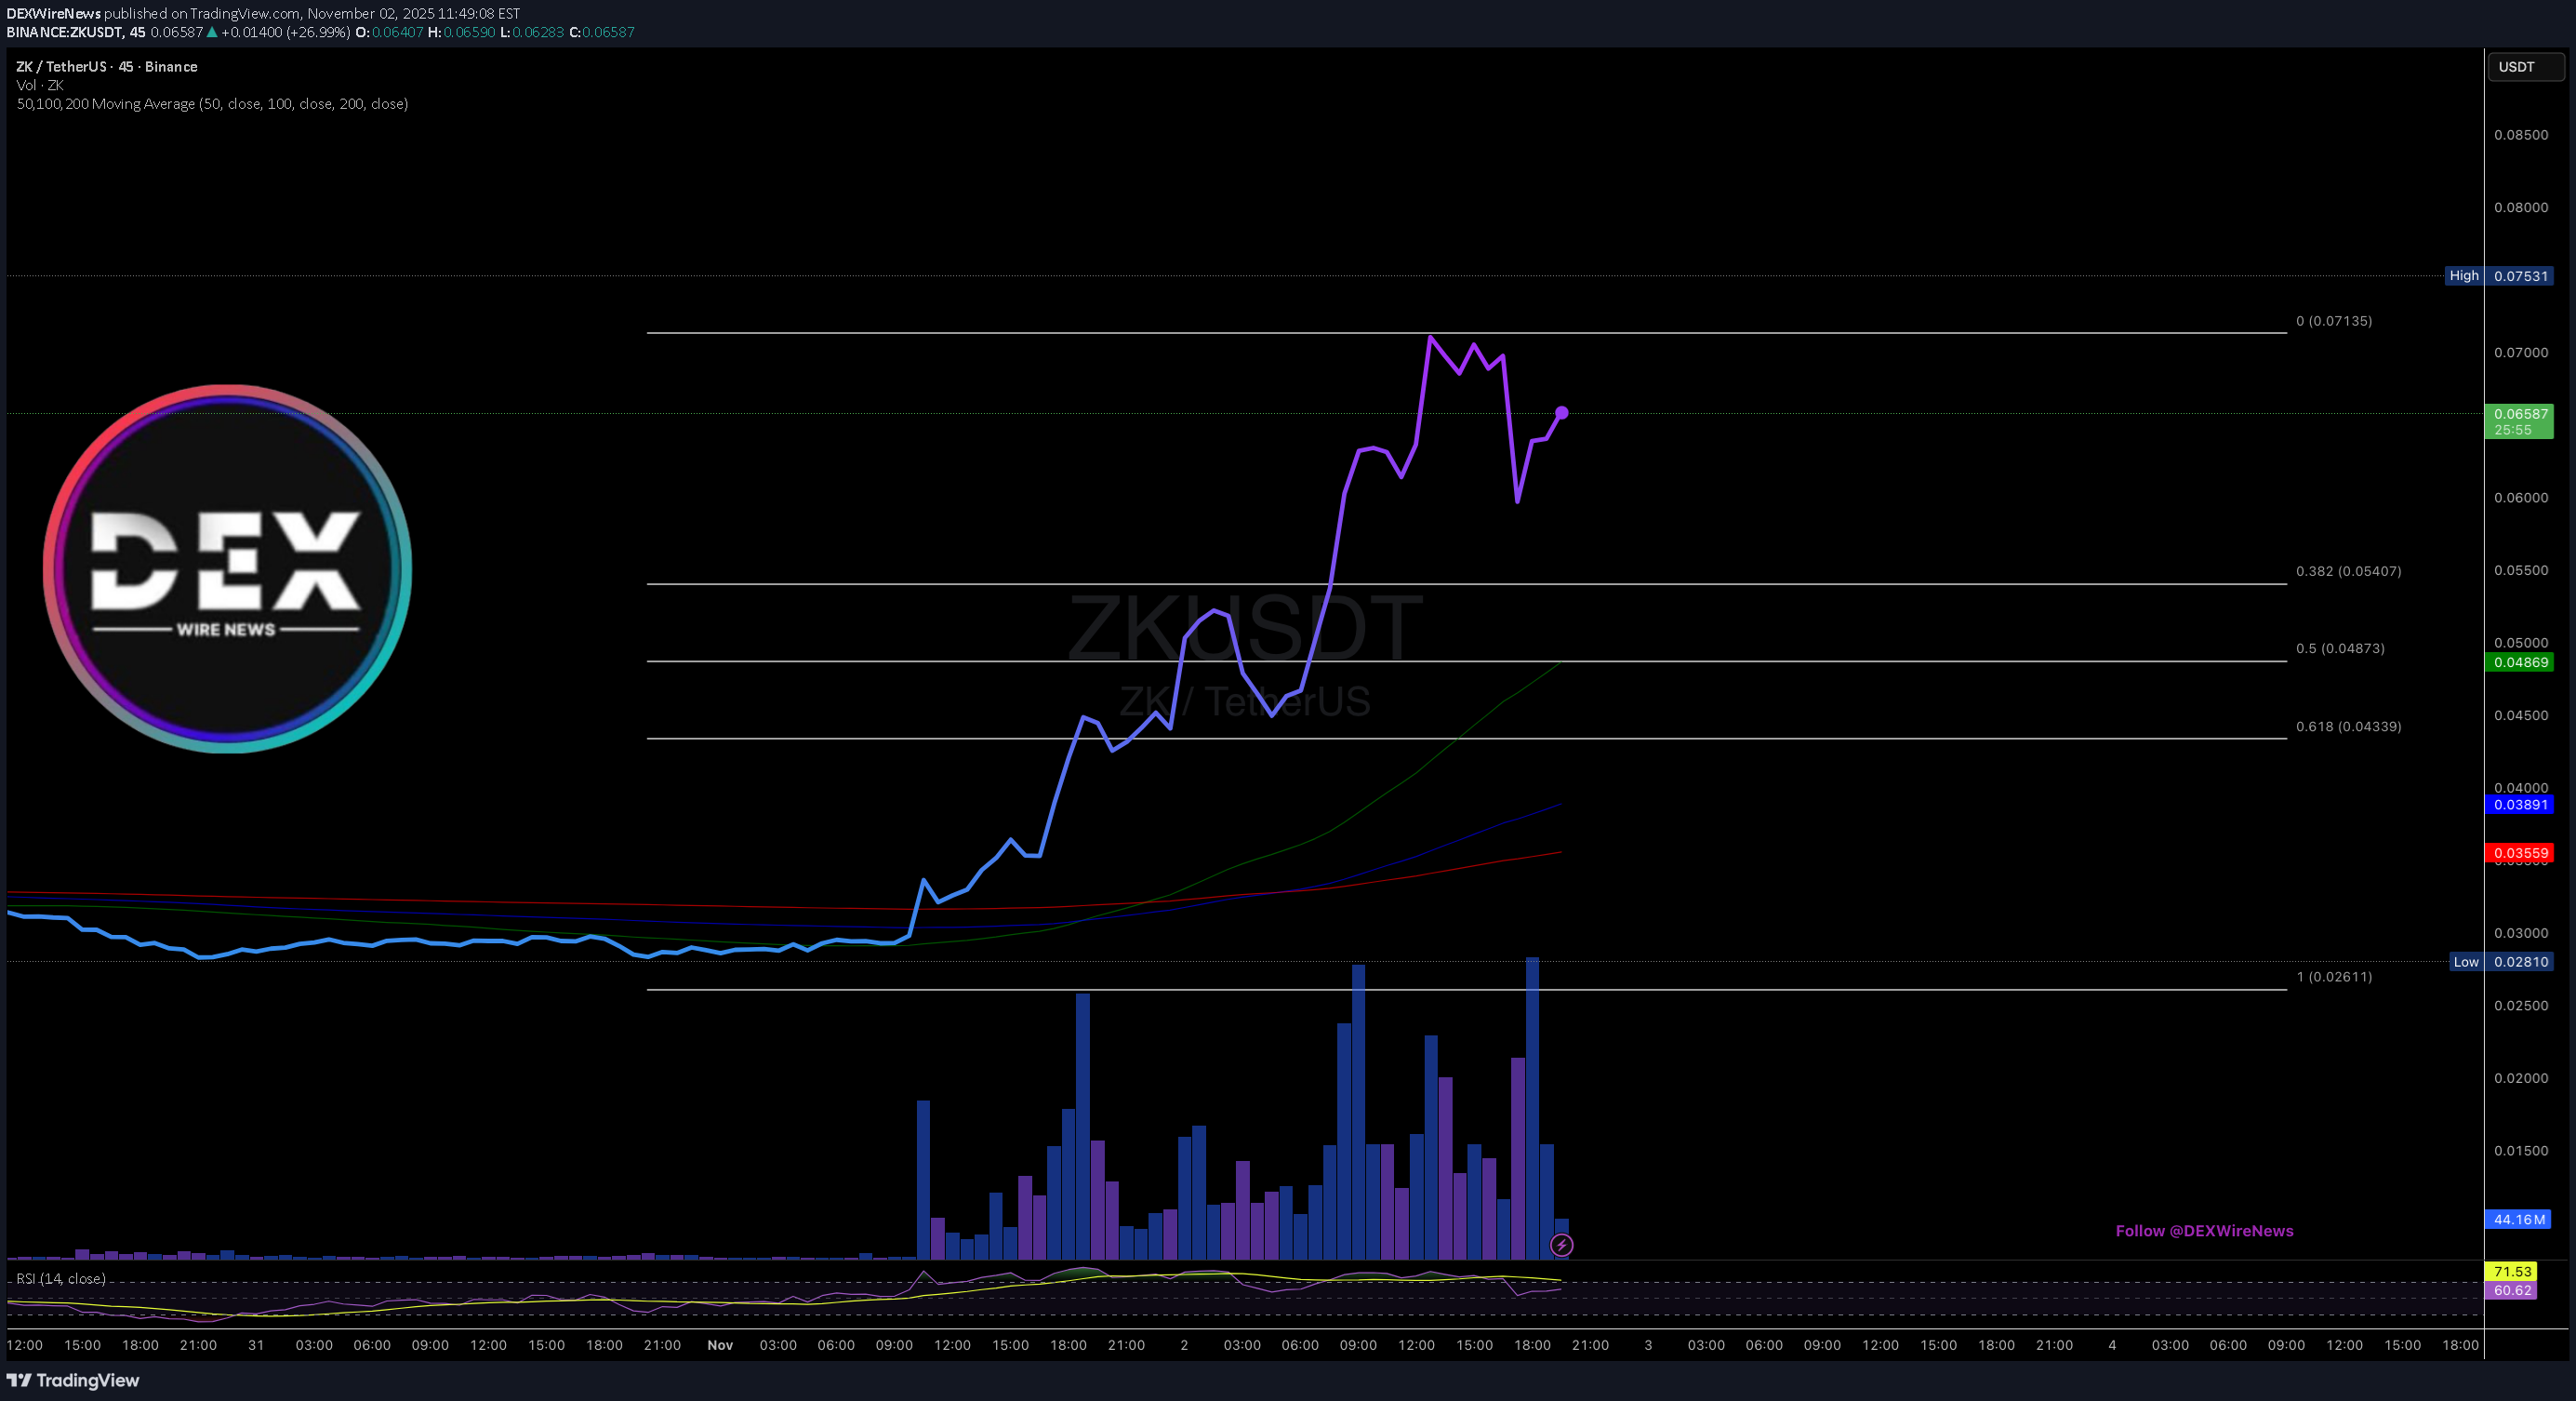Click the purple lightning bolt icon
Viewport: 2576px width, 1401px height.
click(x=1561, y=1245)
